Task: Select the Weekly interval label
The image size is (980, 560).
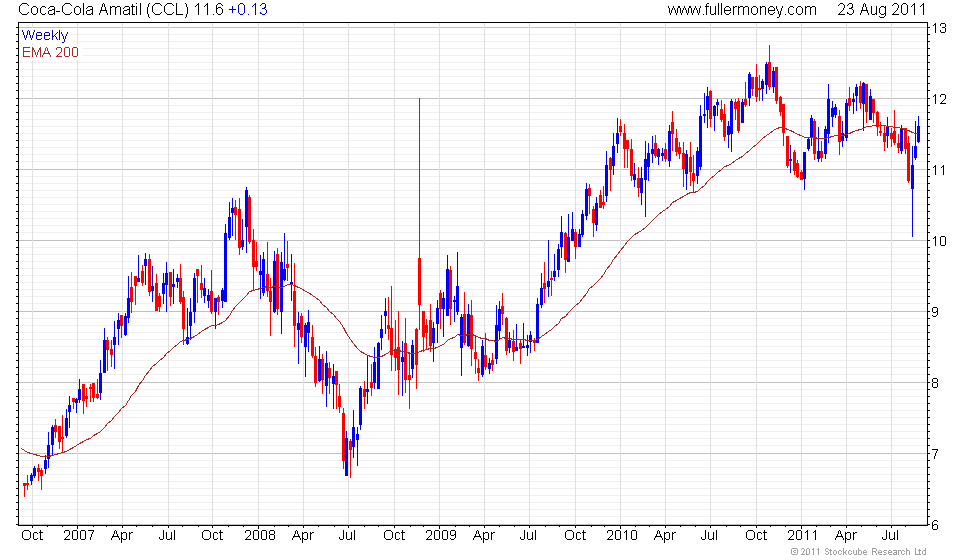Action: (x=45, y=36)
